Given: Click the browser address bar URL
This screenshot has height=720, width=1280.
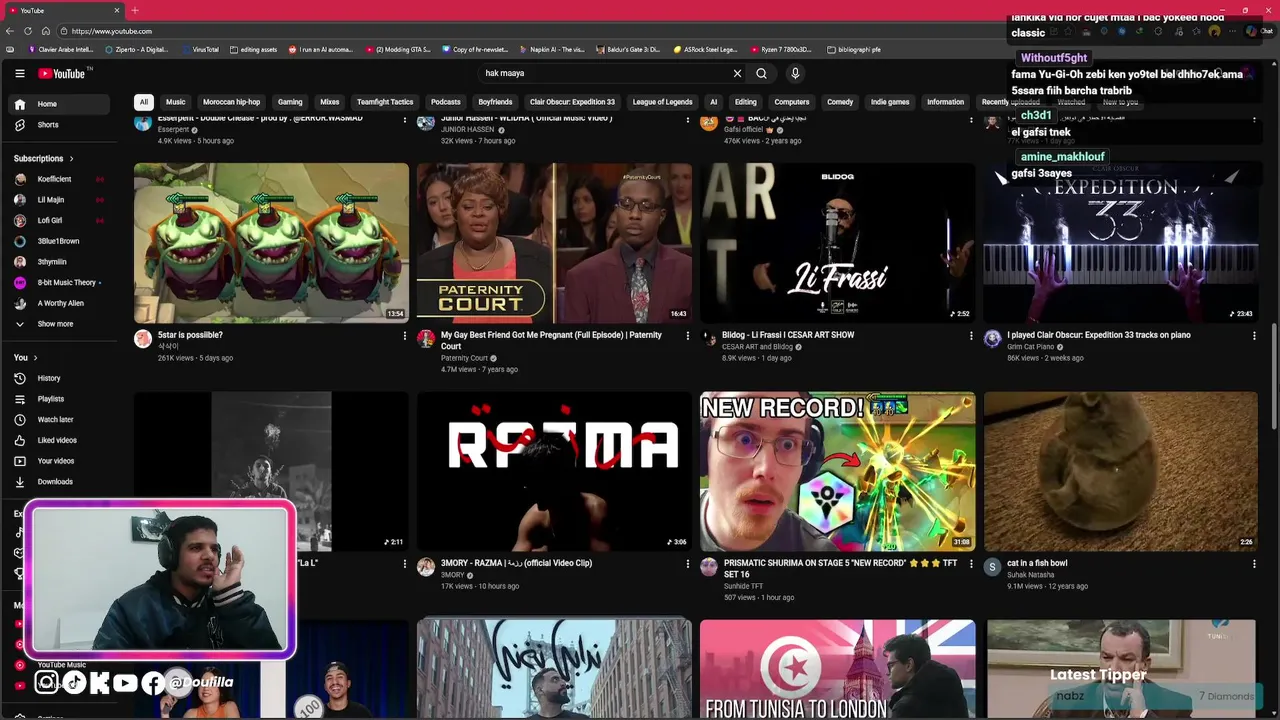Looking at the screenshot, I should (x=112, y=31).
